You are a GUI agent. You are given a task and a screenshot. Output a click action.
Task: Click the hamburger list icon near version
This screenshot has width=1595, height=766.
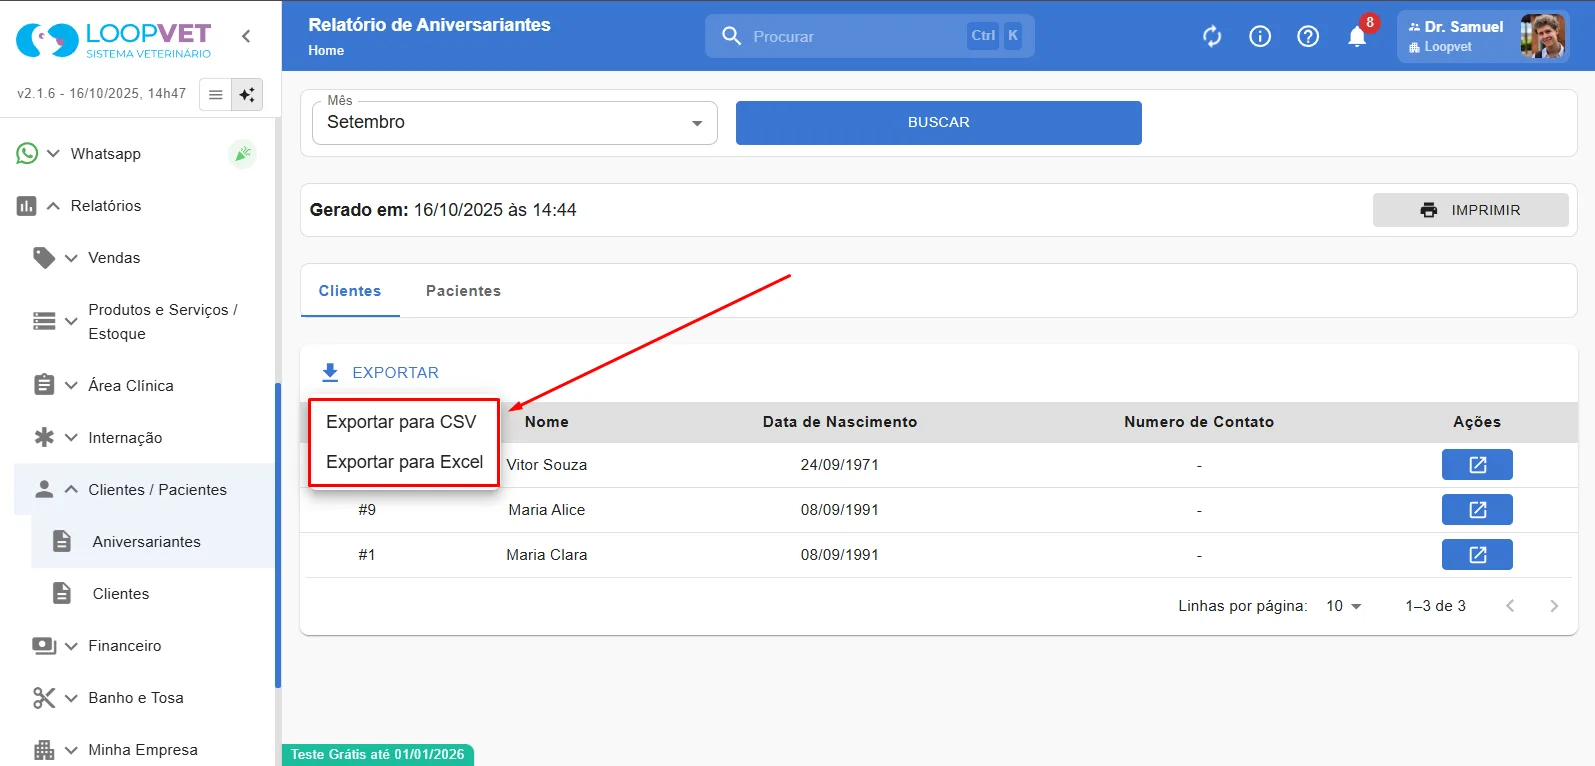[x=215, y=95]
